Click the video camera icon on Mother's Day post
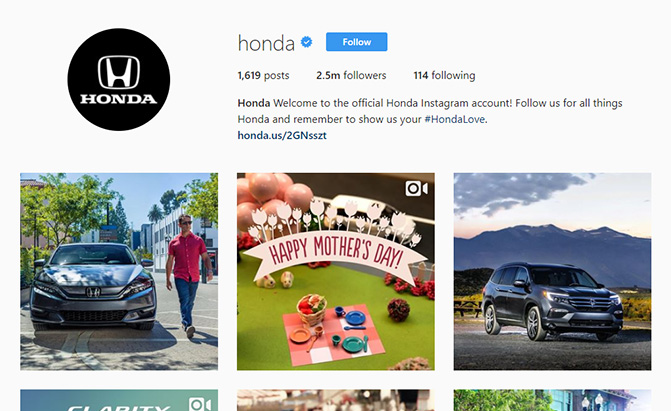The width and height of the screenshot is (671, 411). tap(416, 188)
